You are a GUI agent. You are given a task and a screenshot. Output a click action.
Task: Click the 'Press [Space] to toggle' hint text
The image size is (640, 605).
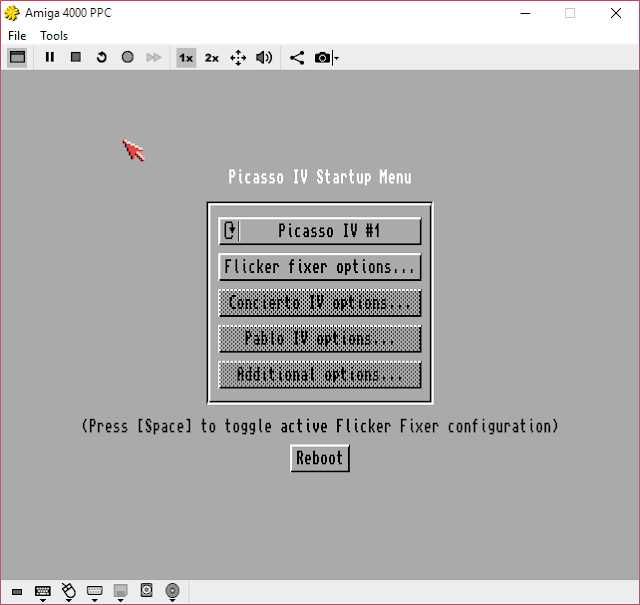(320, 426)
